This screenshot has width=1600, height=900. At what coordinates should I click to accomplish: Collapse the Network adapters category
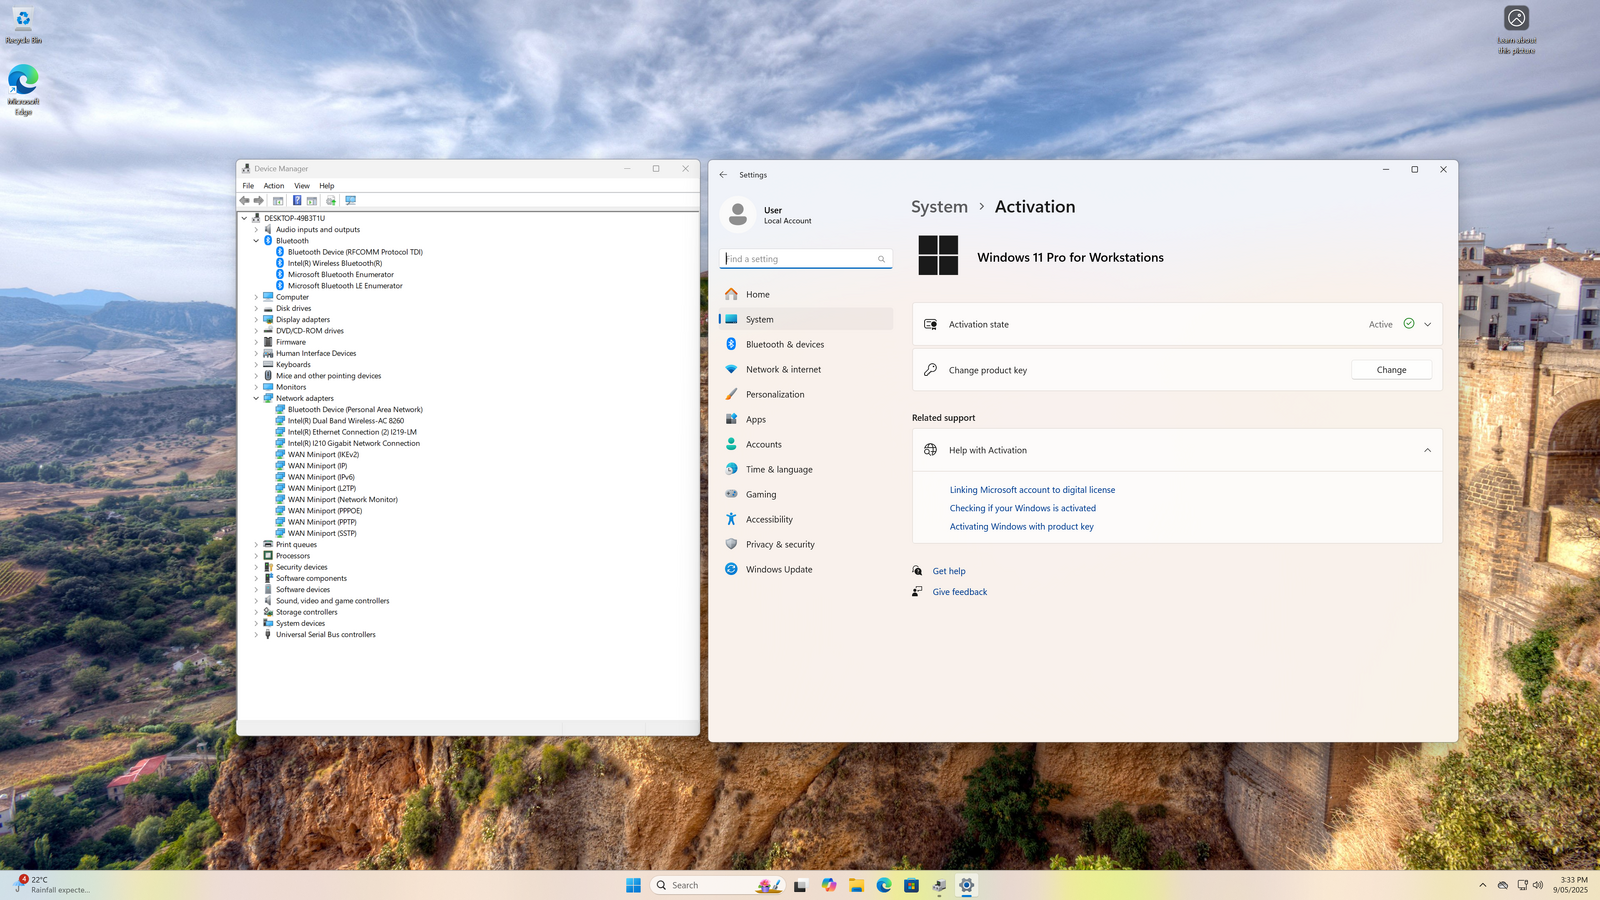pyautogui.click(x=256, y=398)
